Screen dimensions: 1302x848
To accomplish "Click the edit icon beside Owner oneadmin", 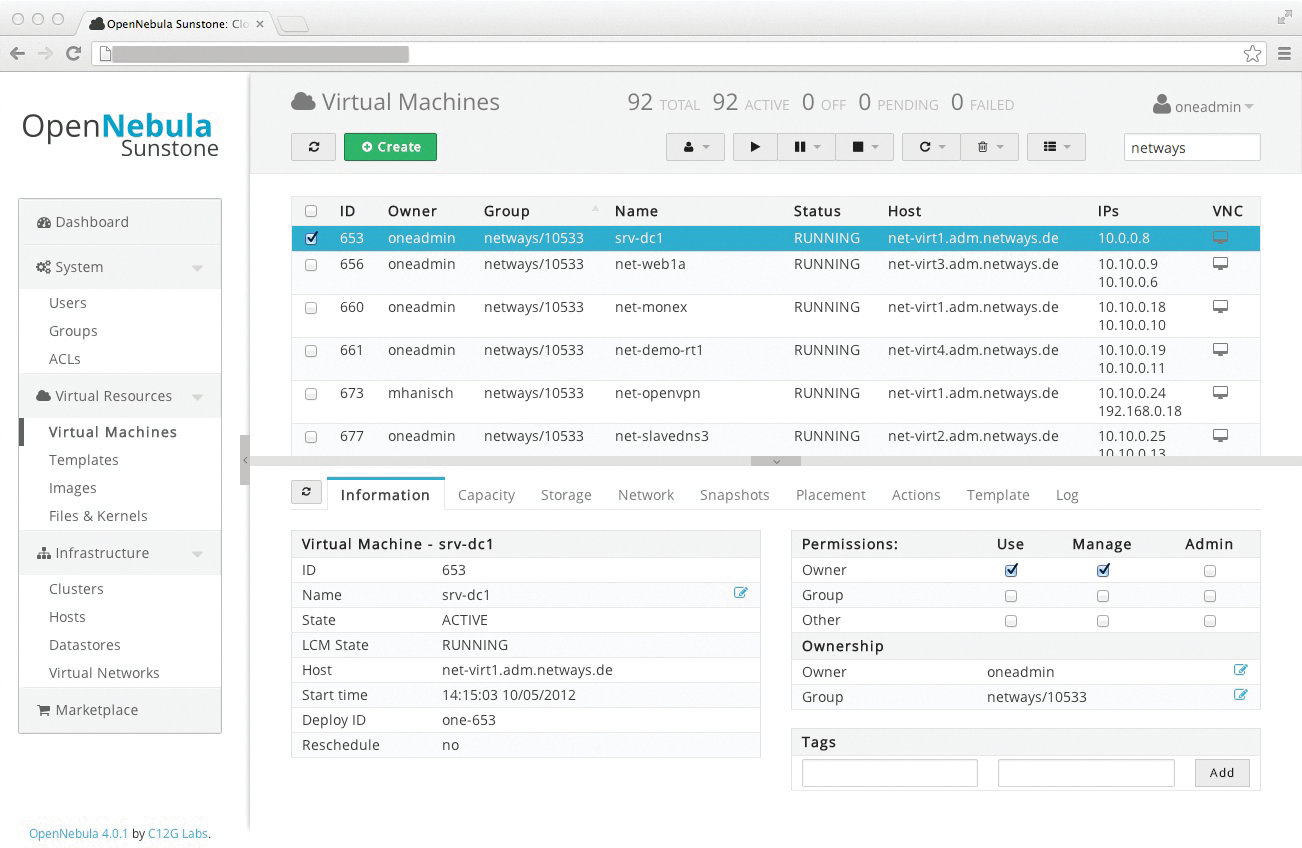I will coord(1241,670).
